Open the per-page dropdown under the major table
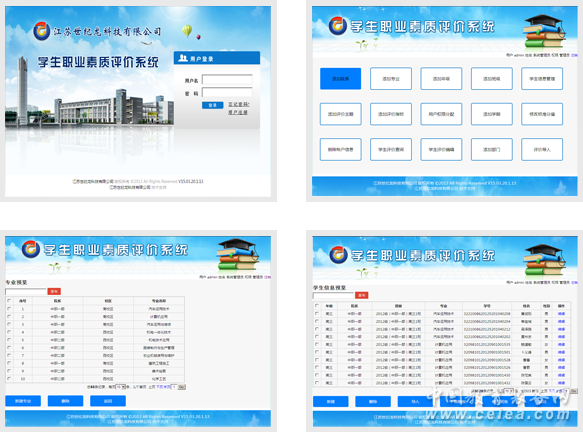 tap(120, 387)
